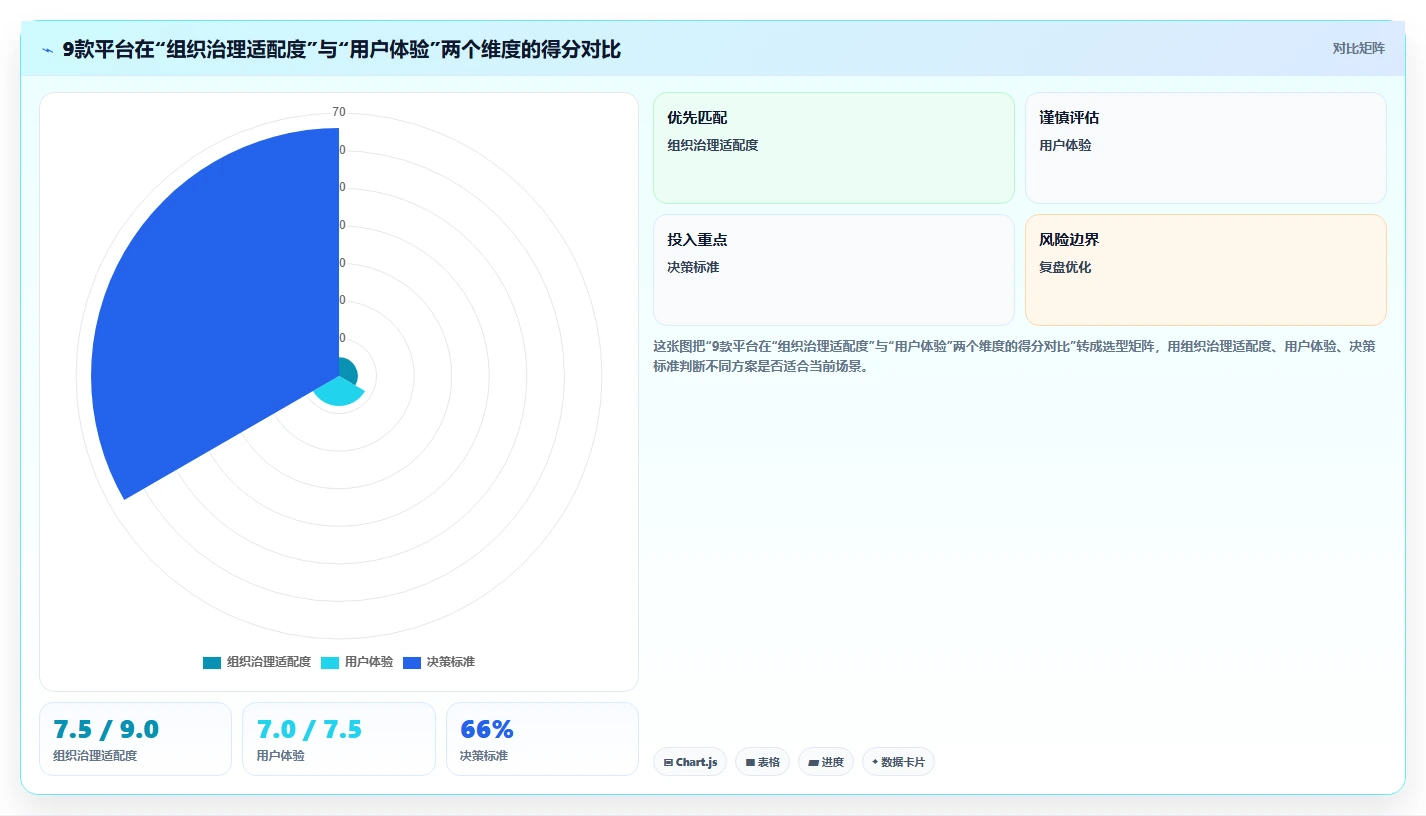Click the description paragraph starting 这张图把
The image size is (1426, 816).
[x=1014, y=356]
